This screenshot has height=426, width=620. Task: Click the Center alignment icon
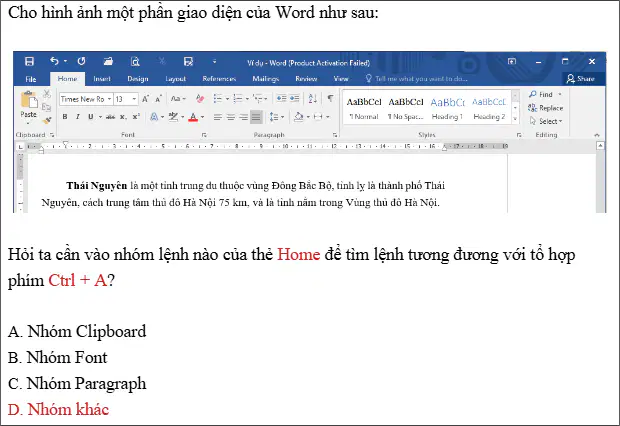pos(231,117)
